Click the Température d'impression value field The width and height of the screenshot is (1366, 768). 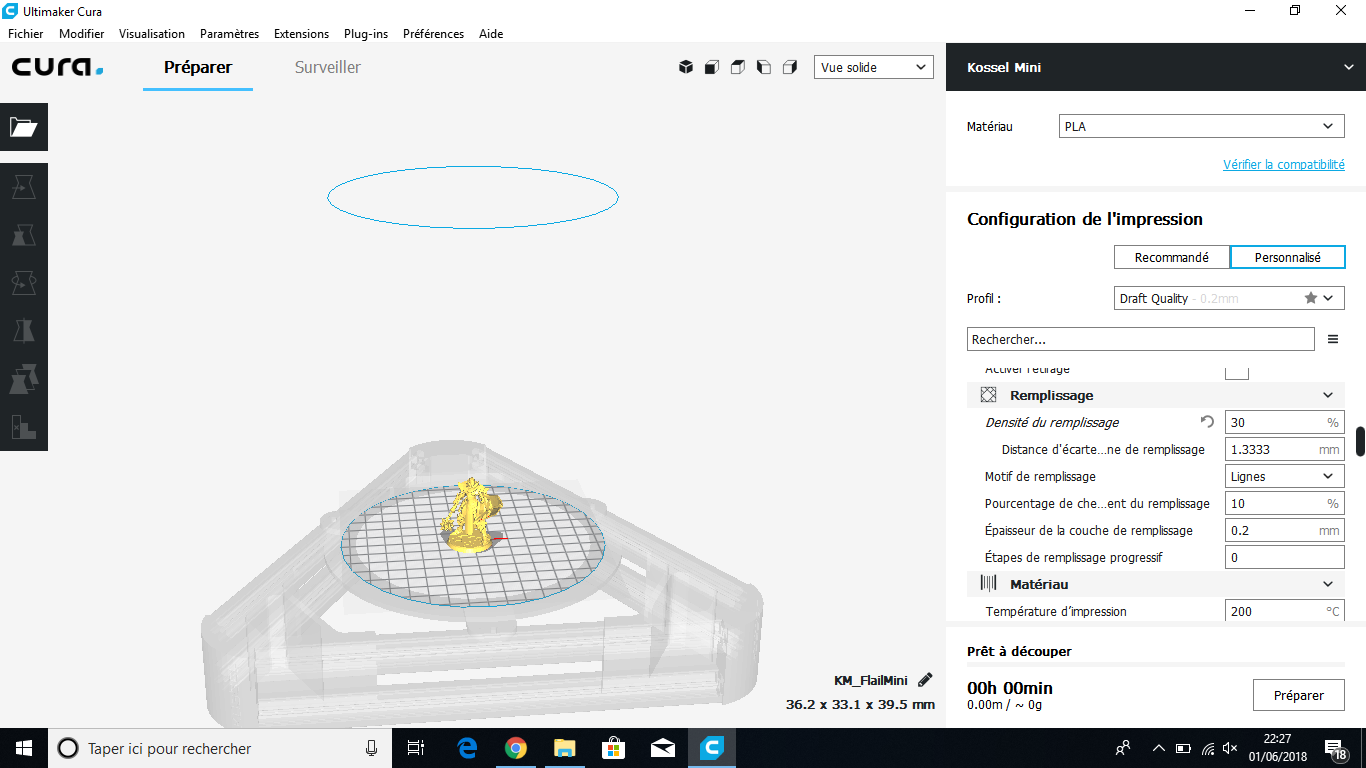(x=1285, y=610)
